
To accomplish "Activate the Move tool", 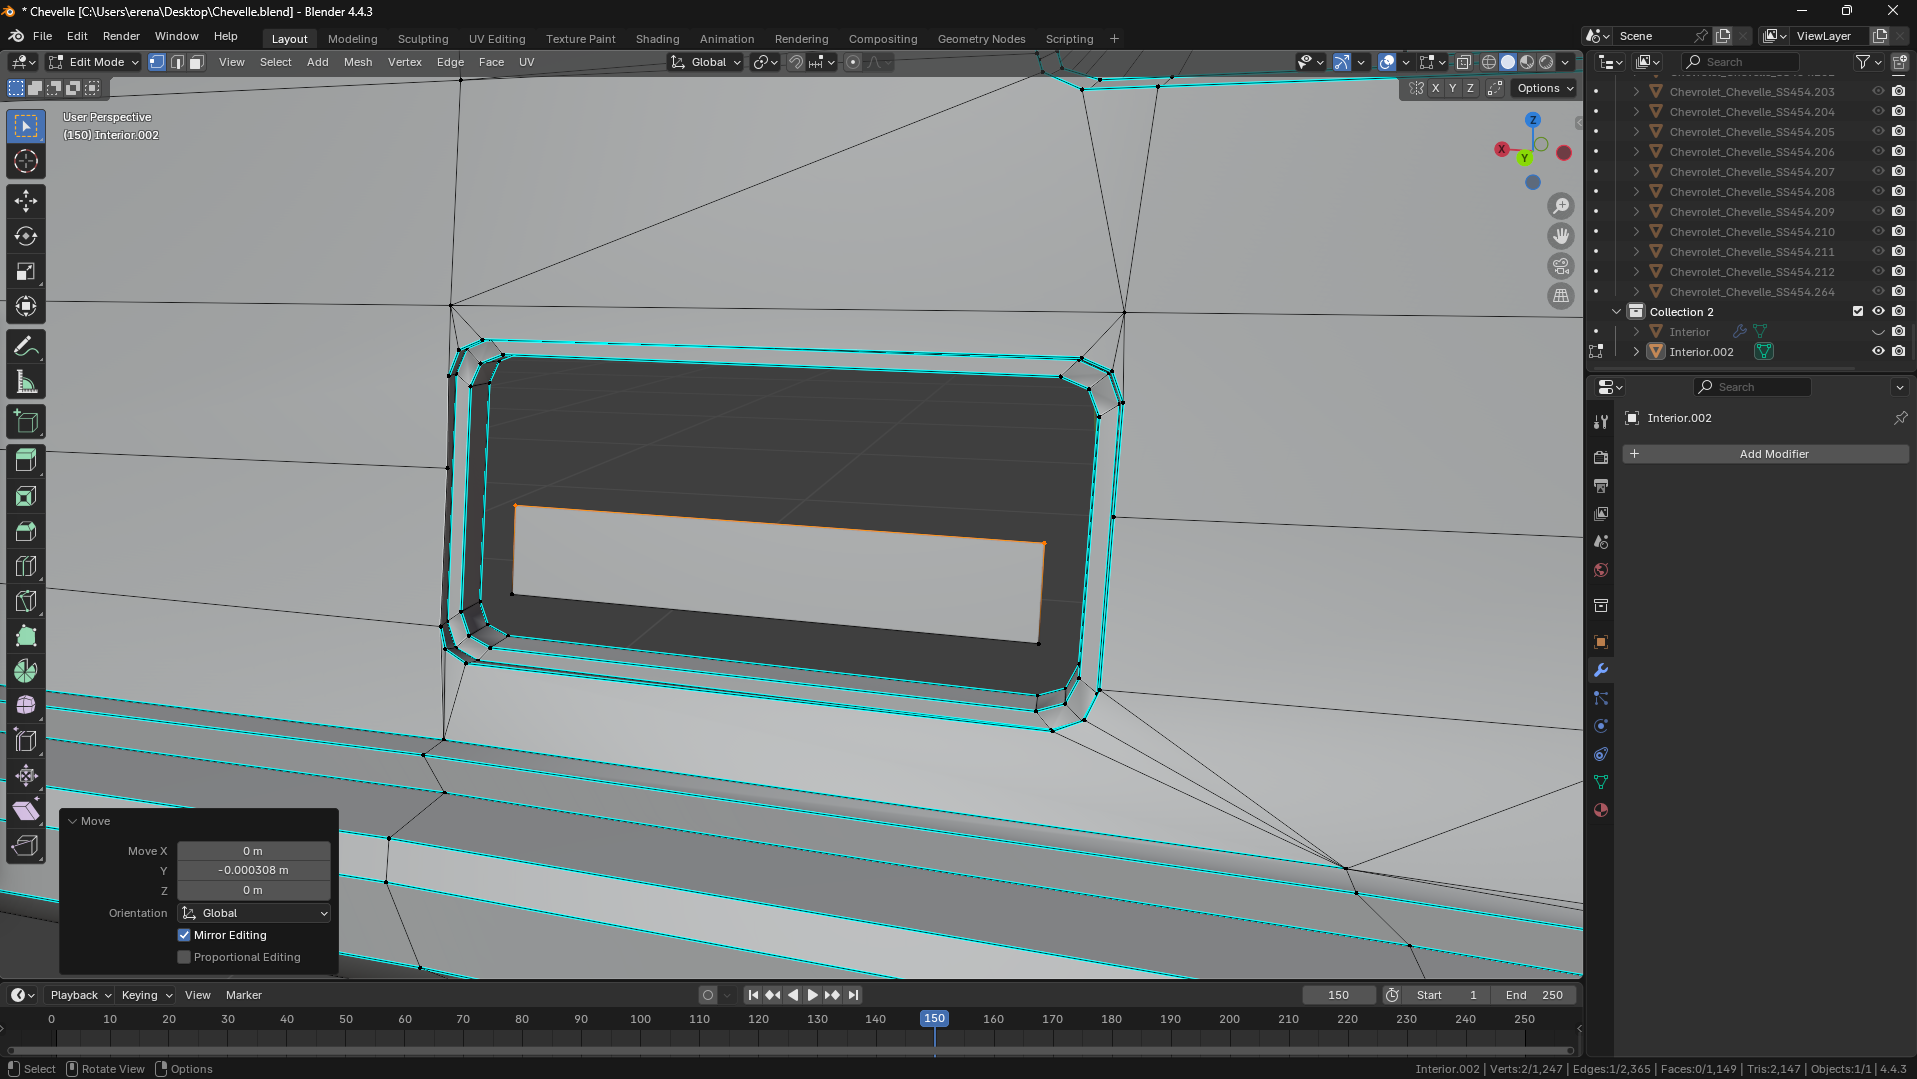I will click(x=26, y=201).
